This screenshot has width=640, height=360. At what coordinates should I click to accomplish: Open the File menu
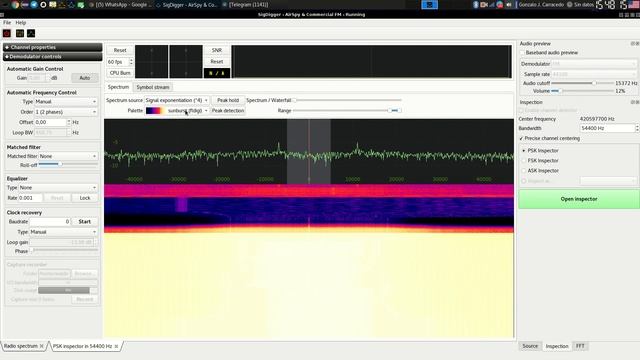[7, 22]
